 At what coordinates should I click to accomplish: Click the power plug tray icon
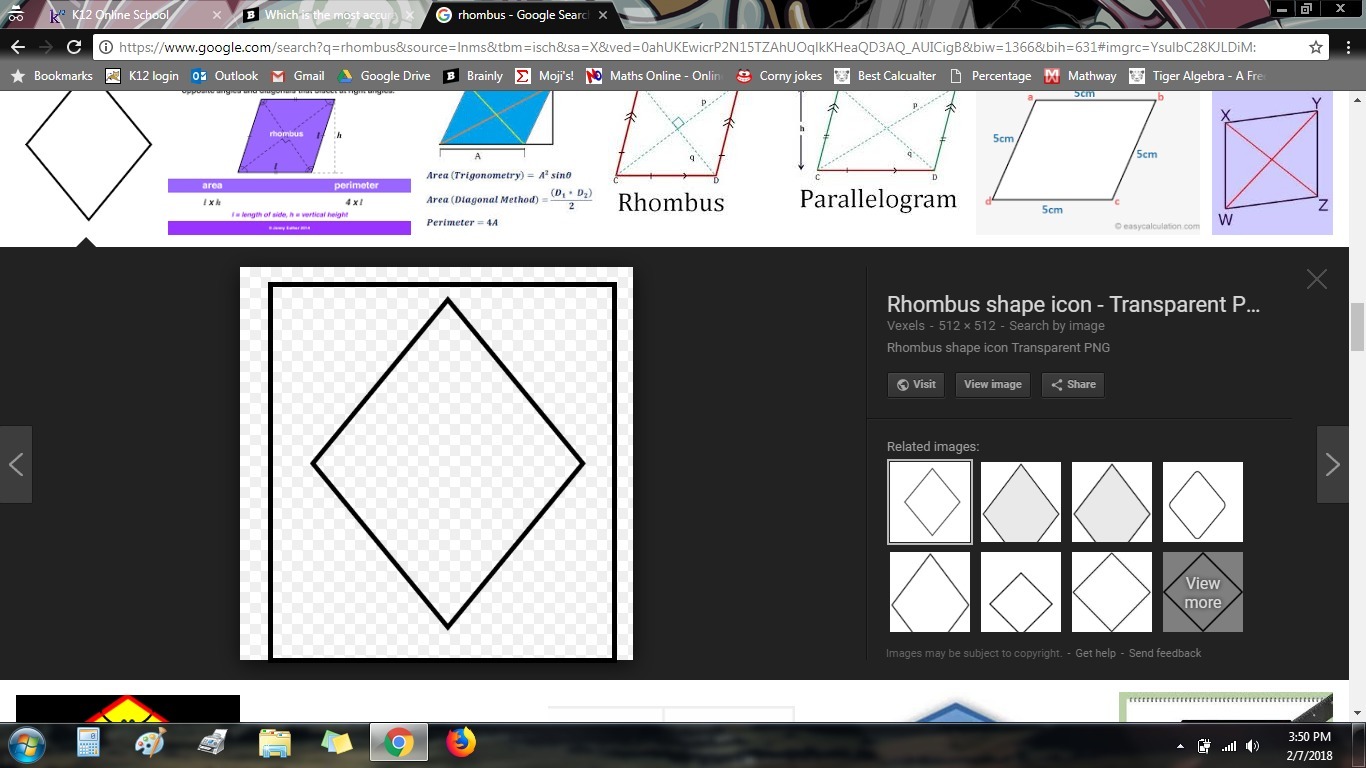[1204, 746]
